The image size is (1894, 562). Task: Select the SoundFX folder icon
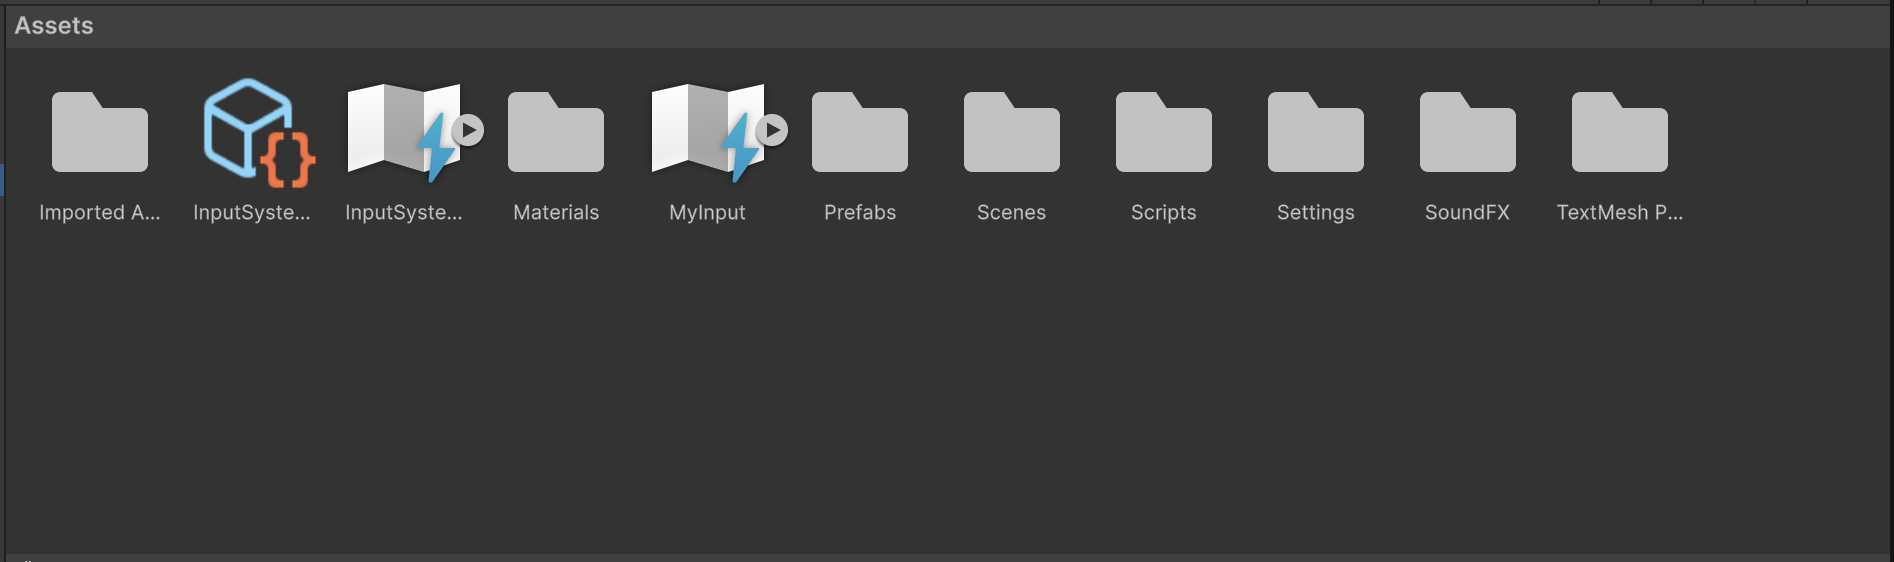click(1468, 133)
